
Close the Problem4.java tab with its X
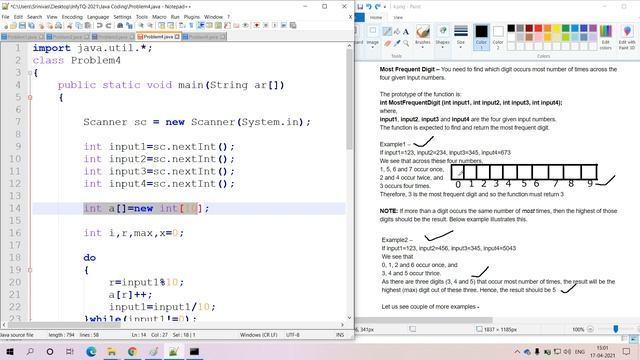tap(177, 37)
